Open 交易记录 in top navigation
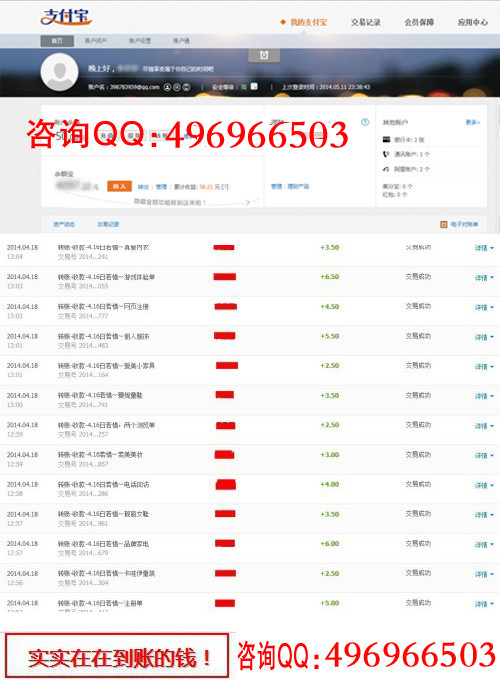This screenshot has width=500, height=680. pyautogui.click(x=366, y=22)
